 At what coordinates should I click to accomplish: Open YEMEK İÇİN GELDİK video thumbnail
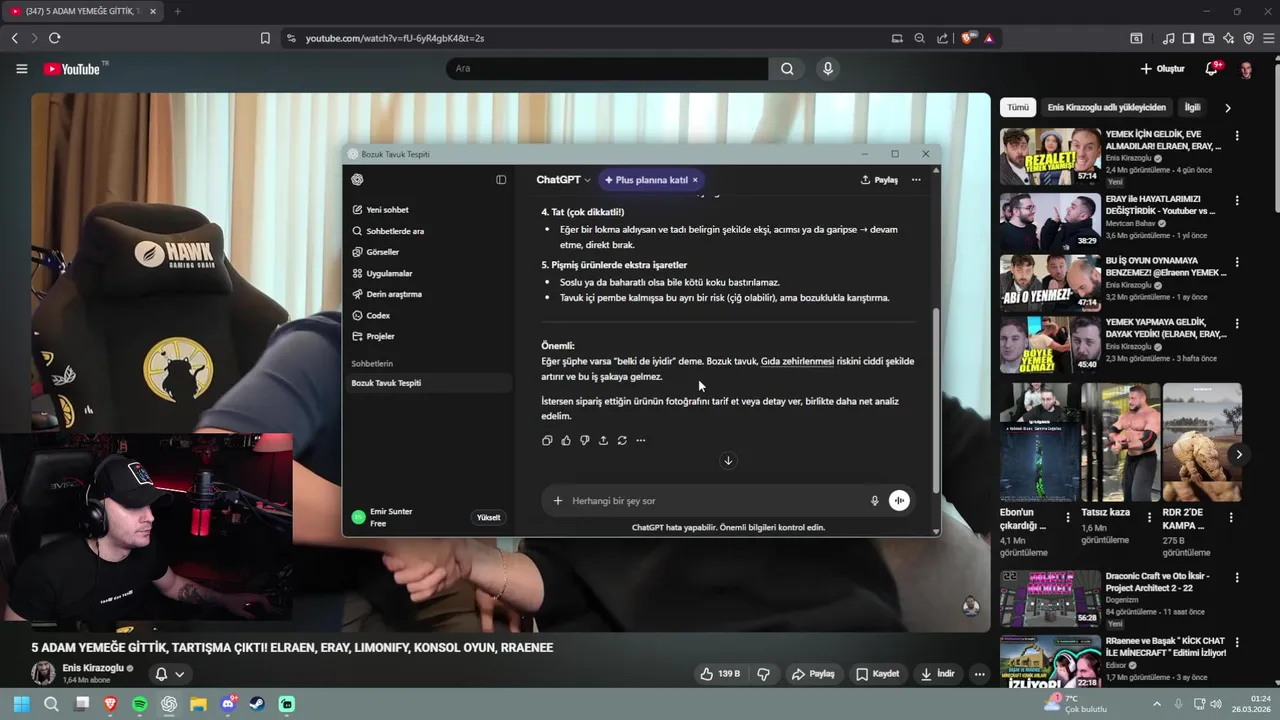[x=1050, y=156]
